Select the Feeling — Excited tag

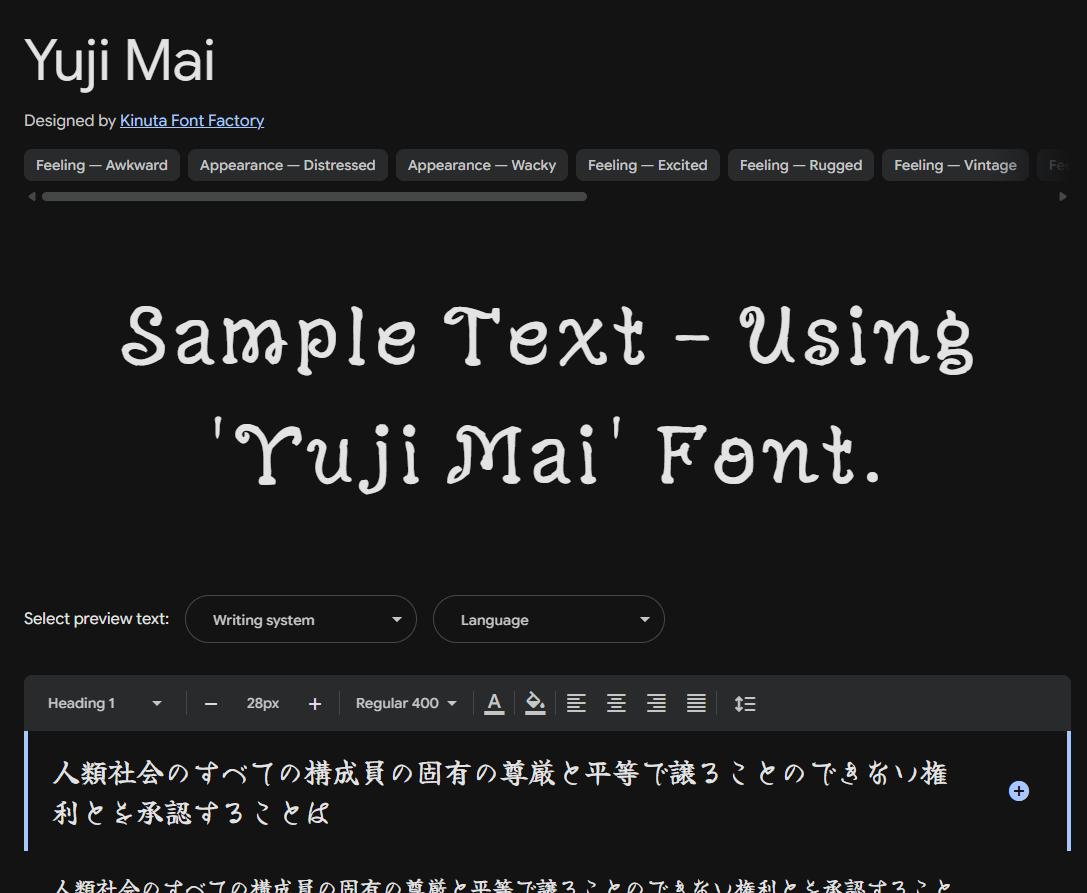click(x=647, y=165)
